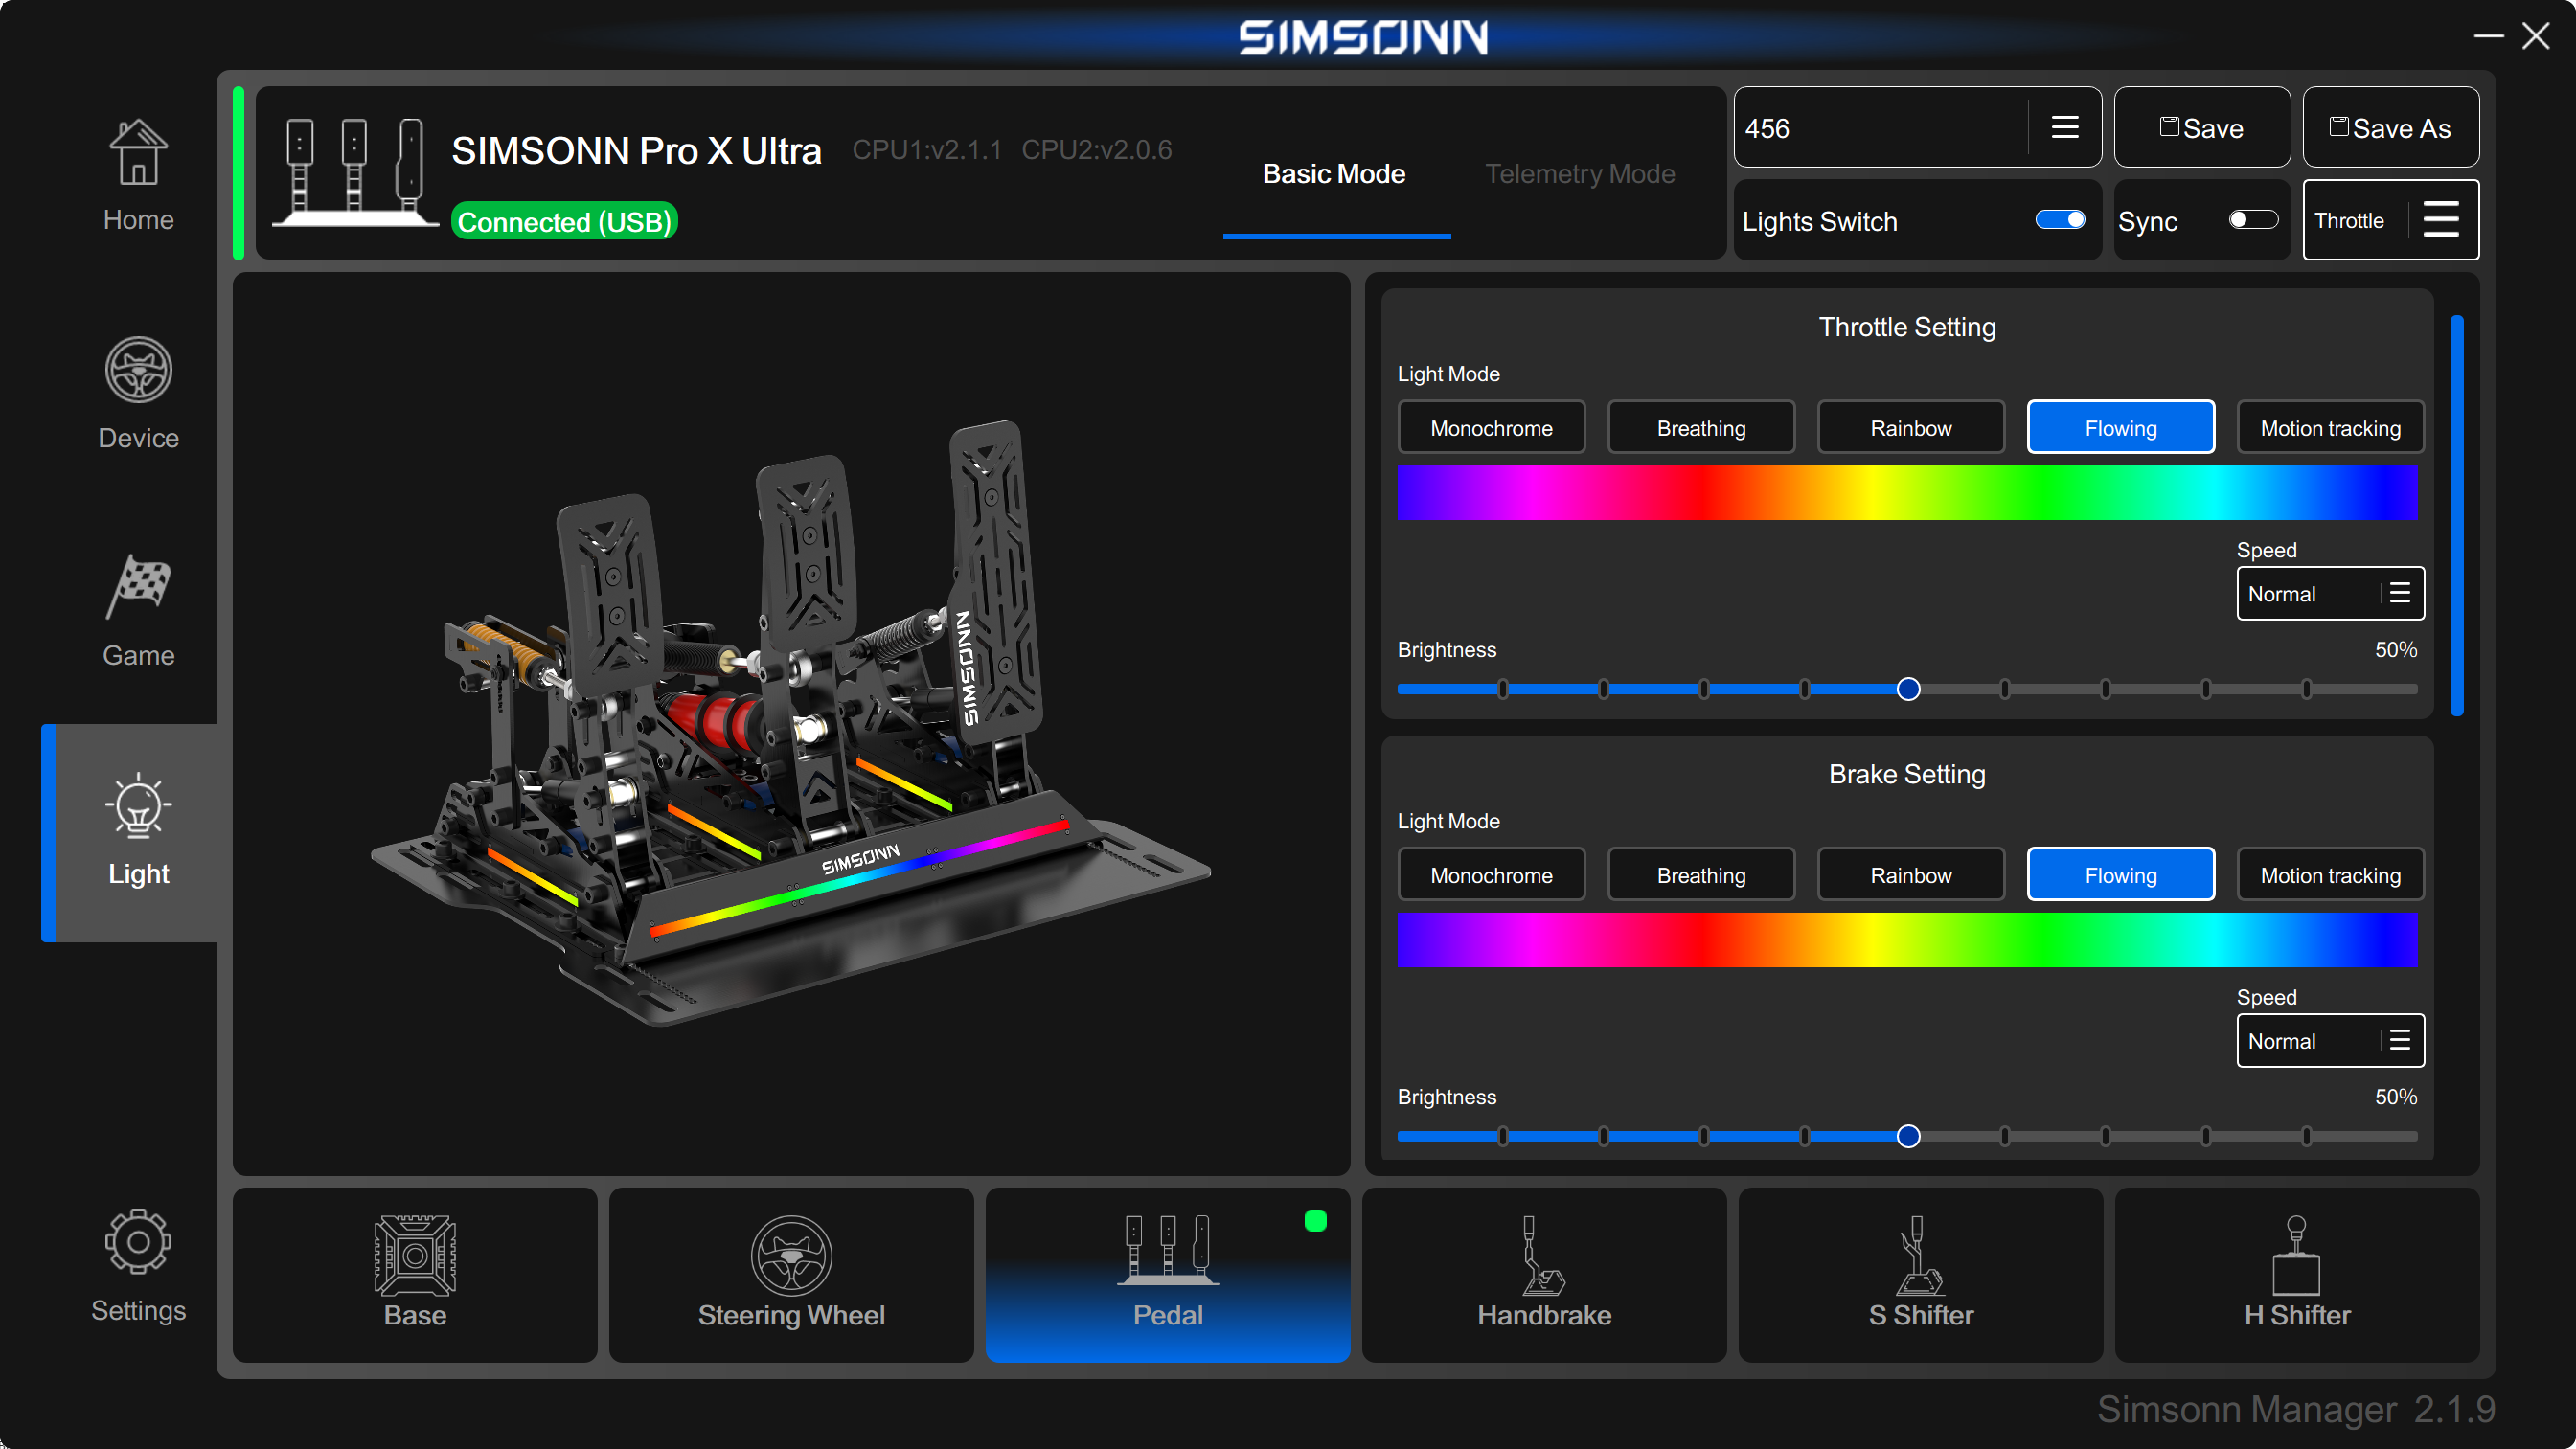This screenshot has height=1449, width=2576.
Task: Select Brake Monochrome light mode
Action: (x=1491, y=875)
